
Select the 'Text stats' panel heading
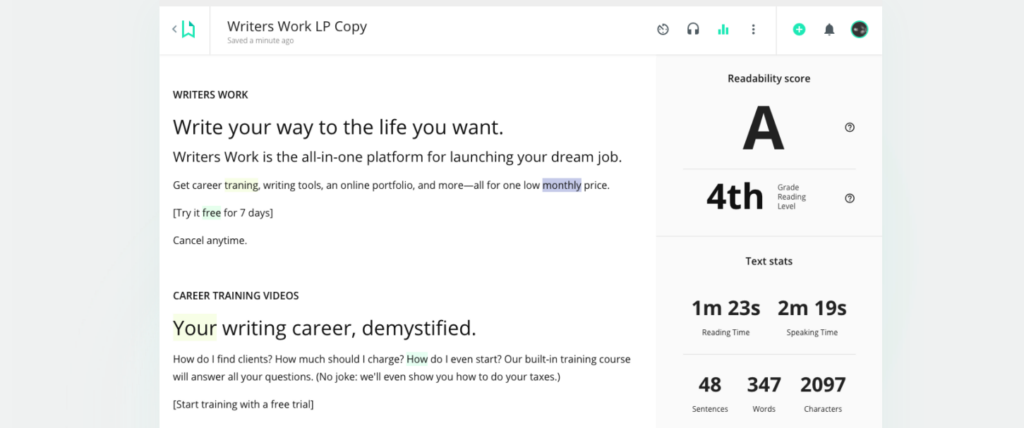pyautogui.click(x=769, y=261)
